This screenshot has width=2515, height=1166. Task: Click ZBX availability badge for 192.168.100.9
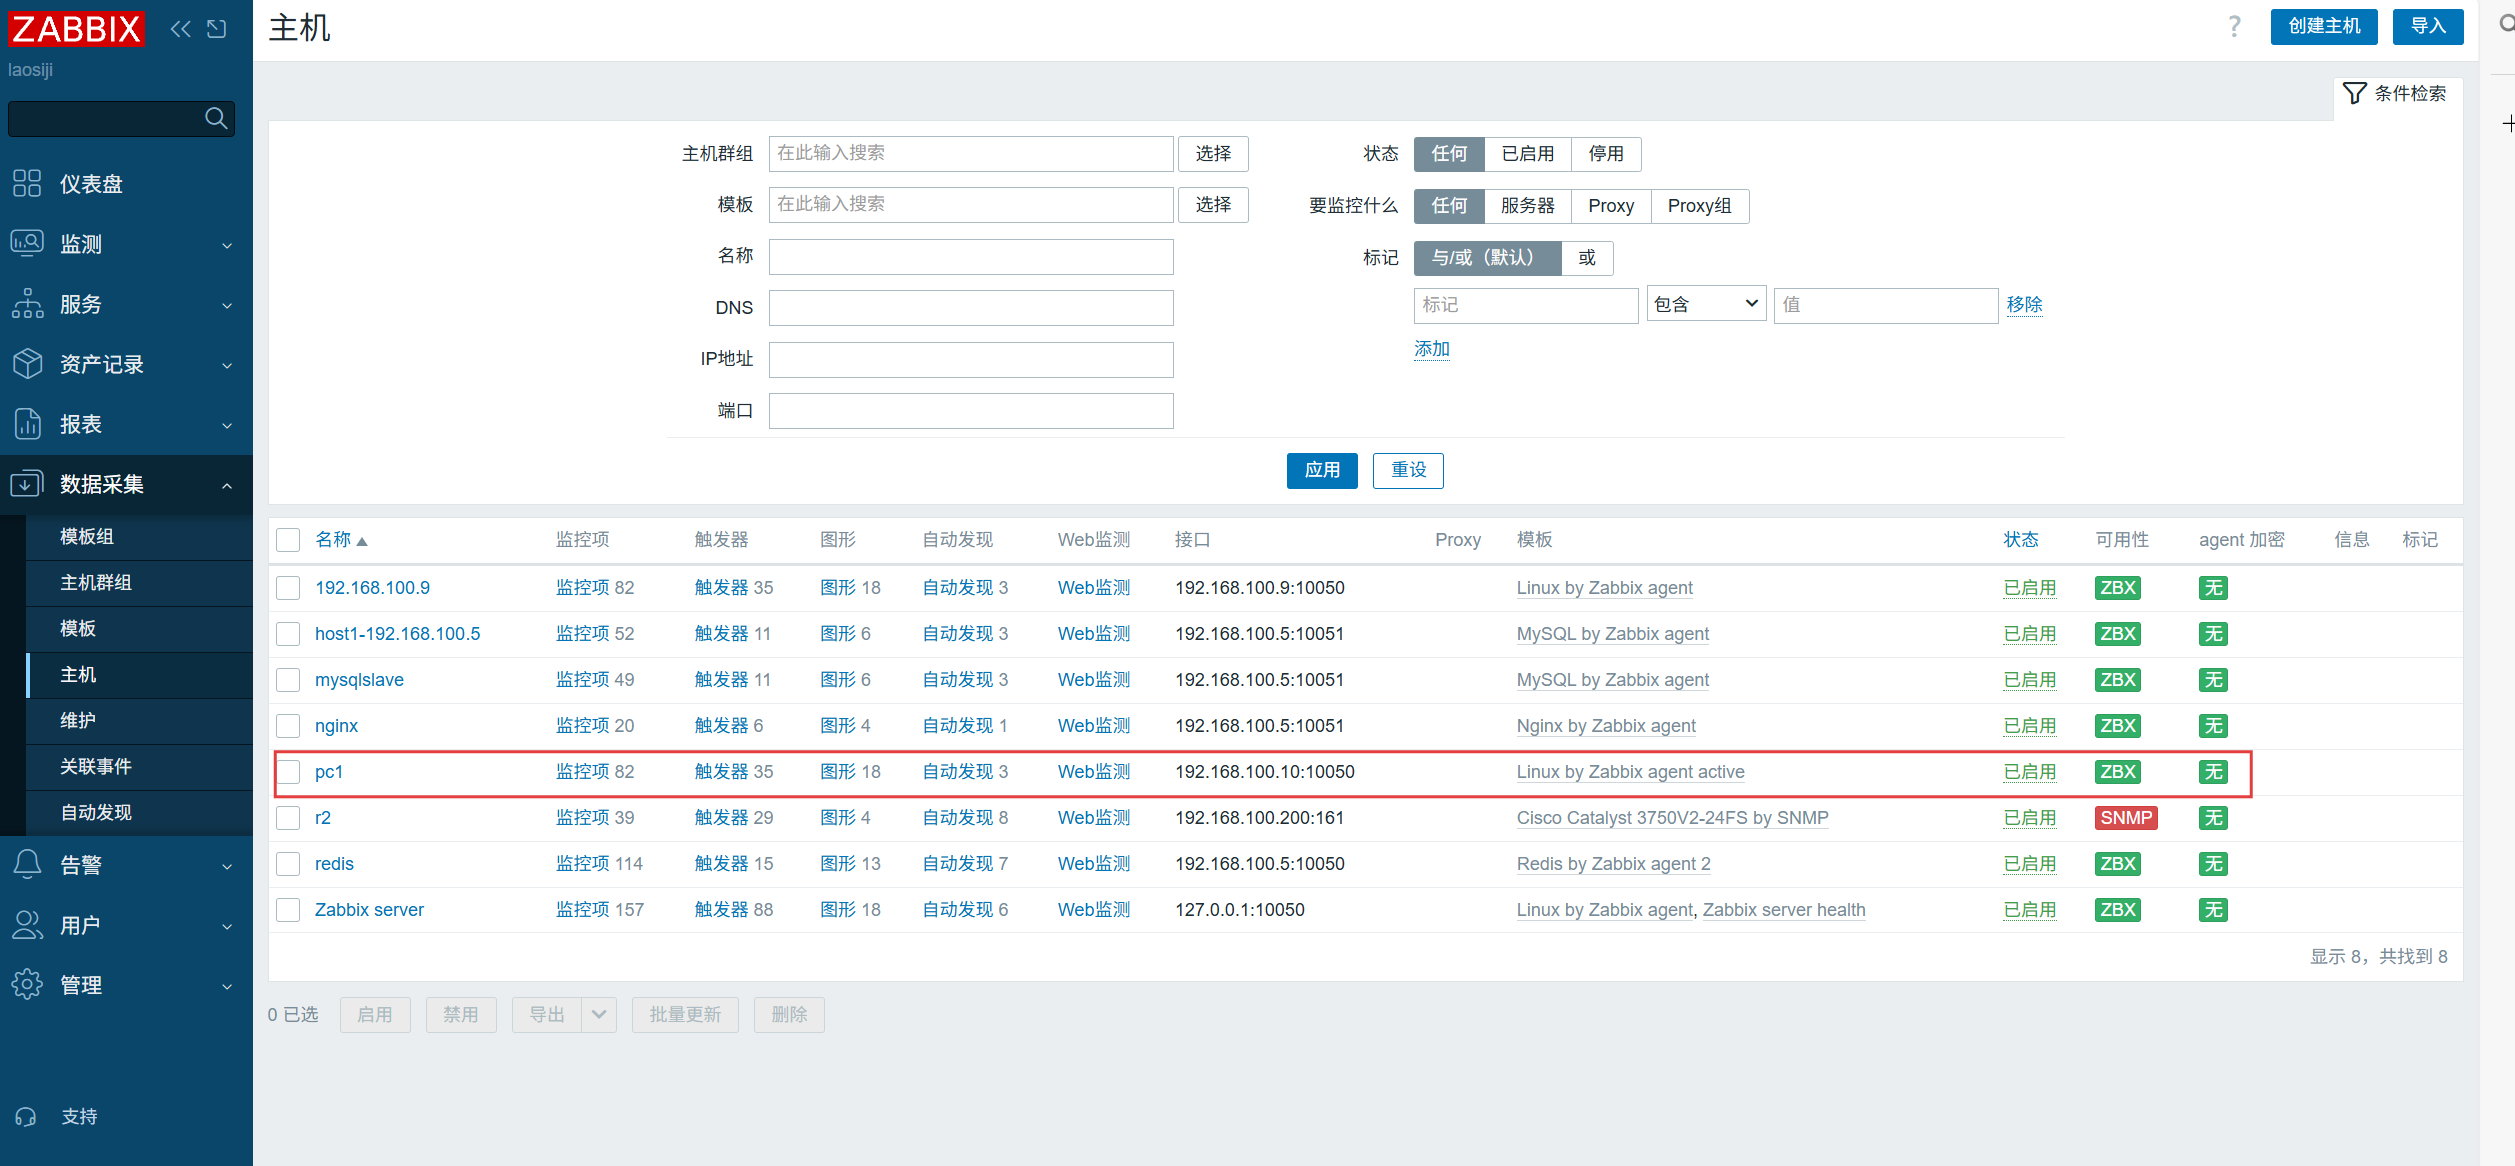(x=2118, y=588)
